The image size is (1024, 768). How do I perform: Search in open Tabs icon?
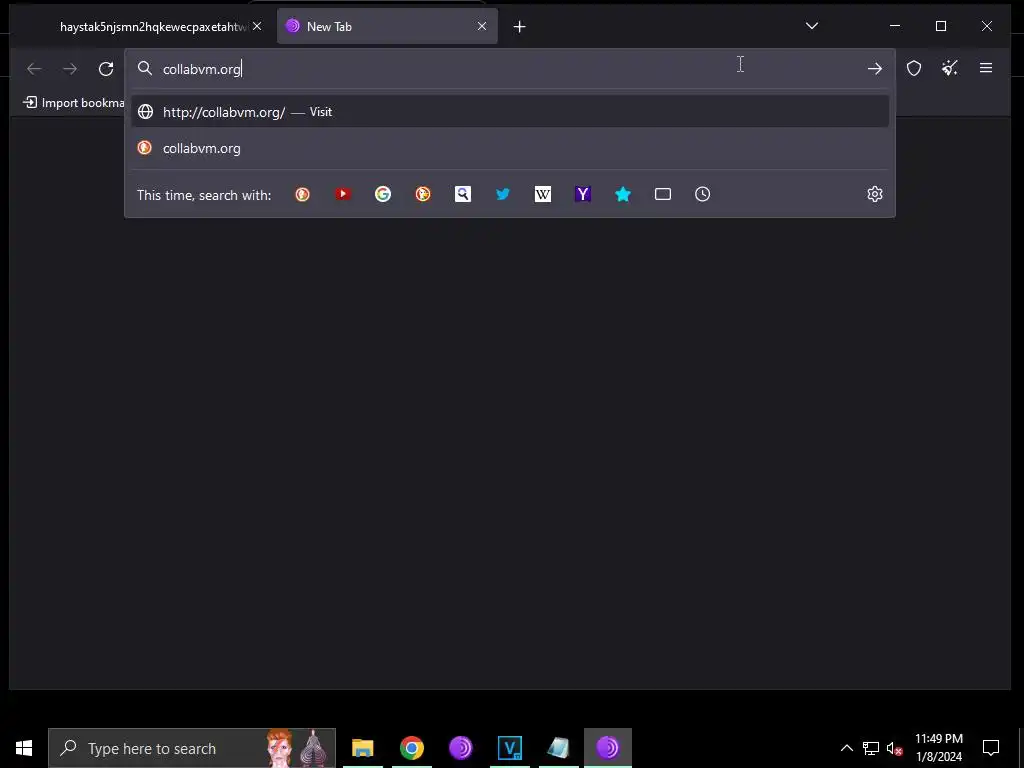pyautogui.click(x=663, y=194)
